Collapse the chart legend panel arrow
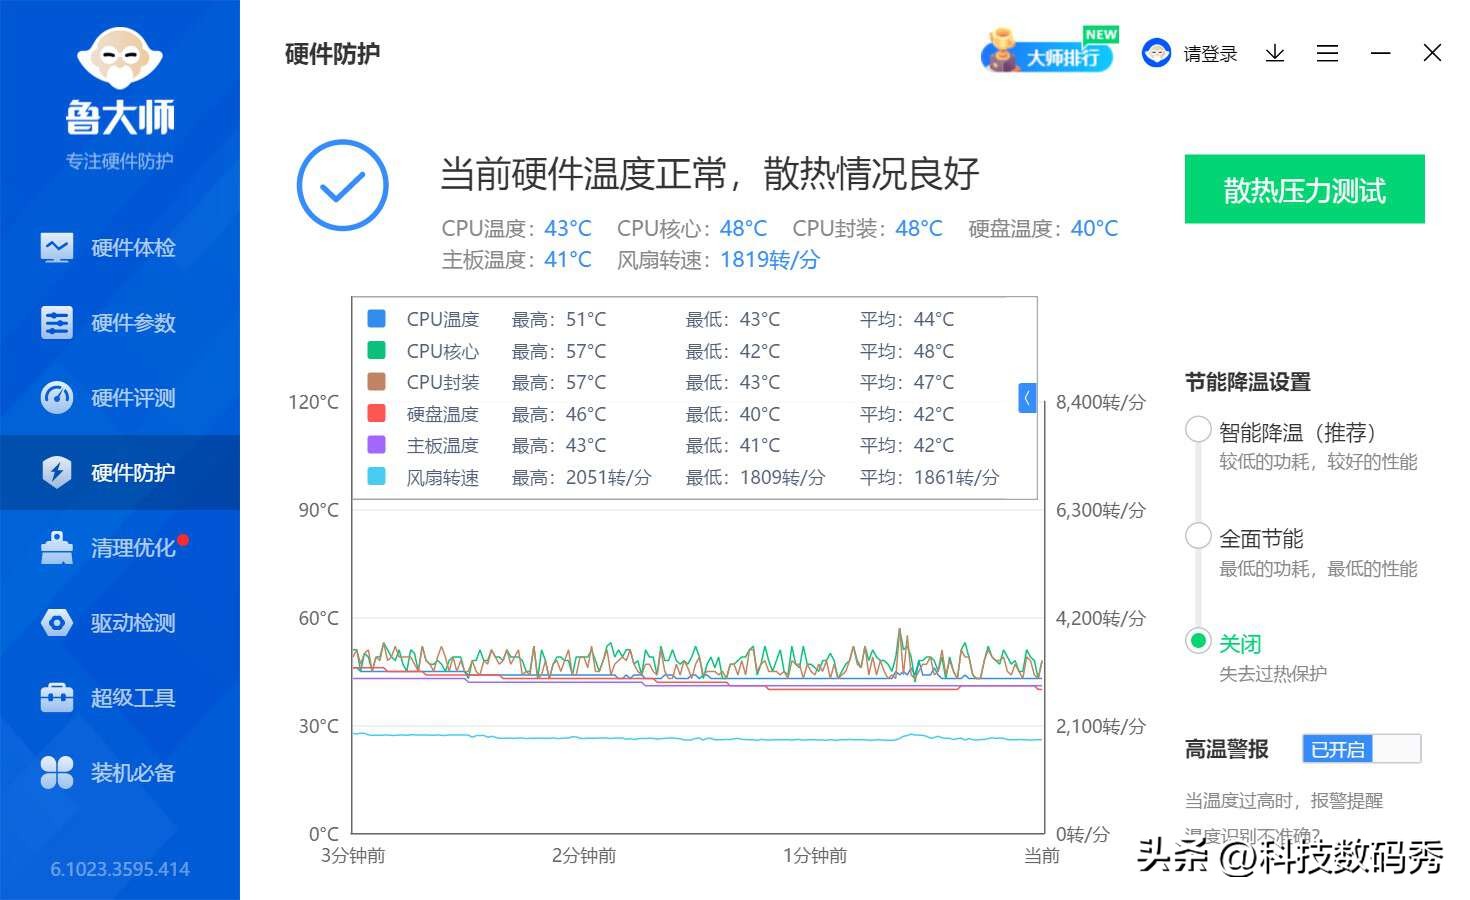This screenshot has height=900, width=1470. pos(1026,398)
